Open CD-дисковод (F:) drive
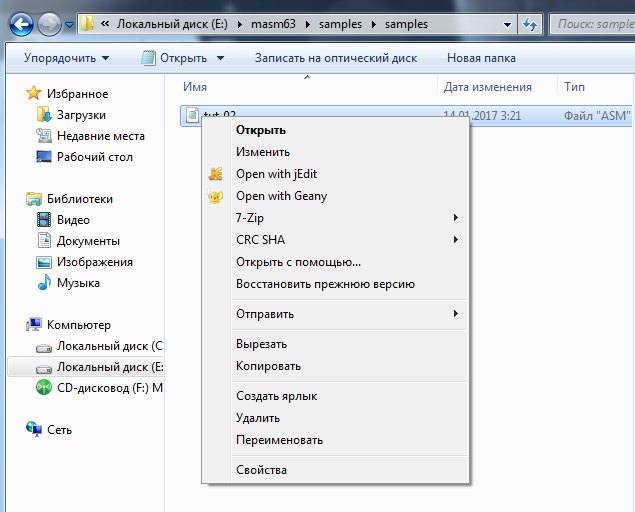The width and height of the screenshot is (635, 512). point(109,388)
